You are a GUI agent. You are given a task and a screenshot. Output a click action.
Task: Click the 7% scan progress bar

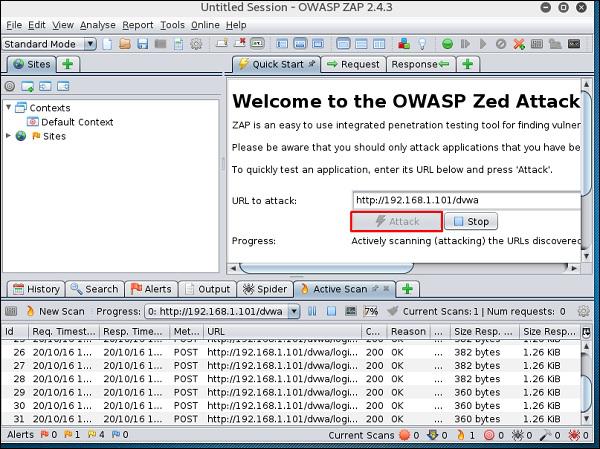(370, 311)
